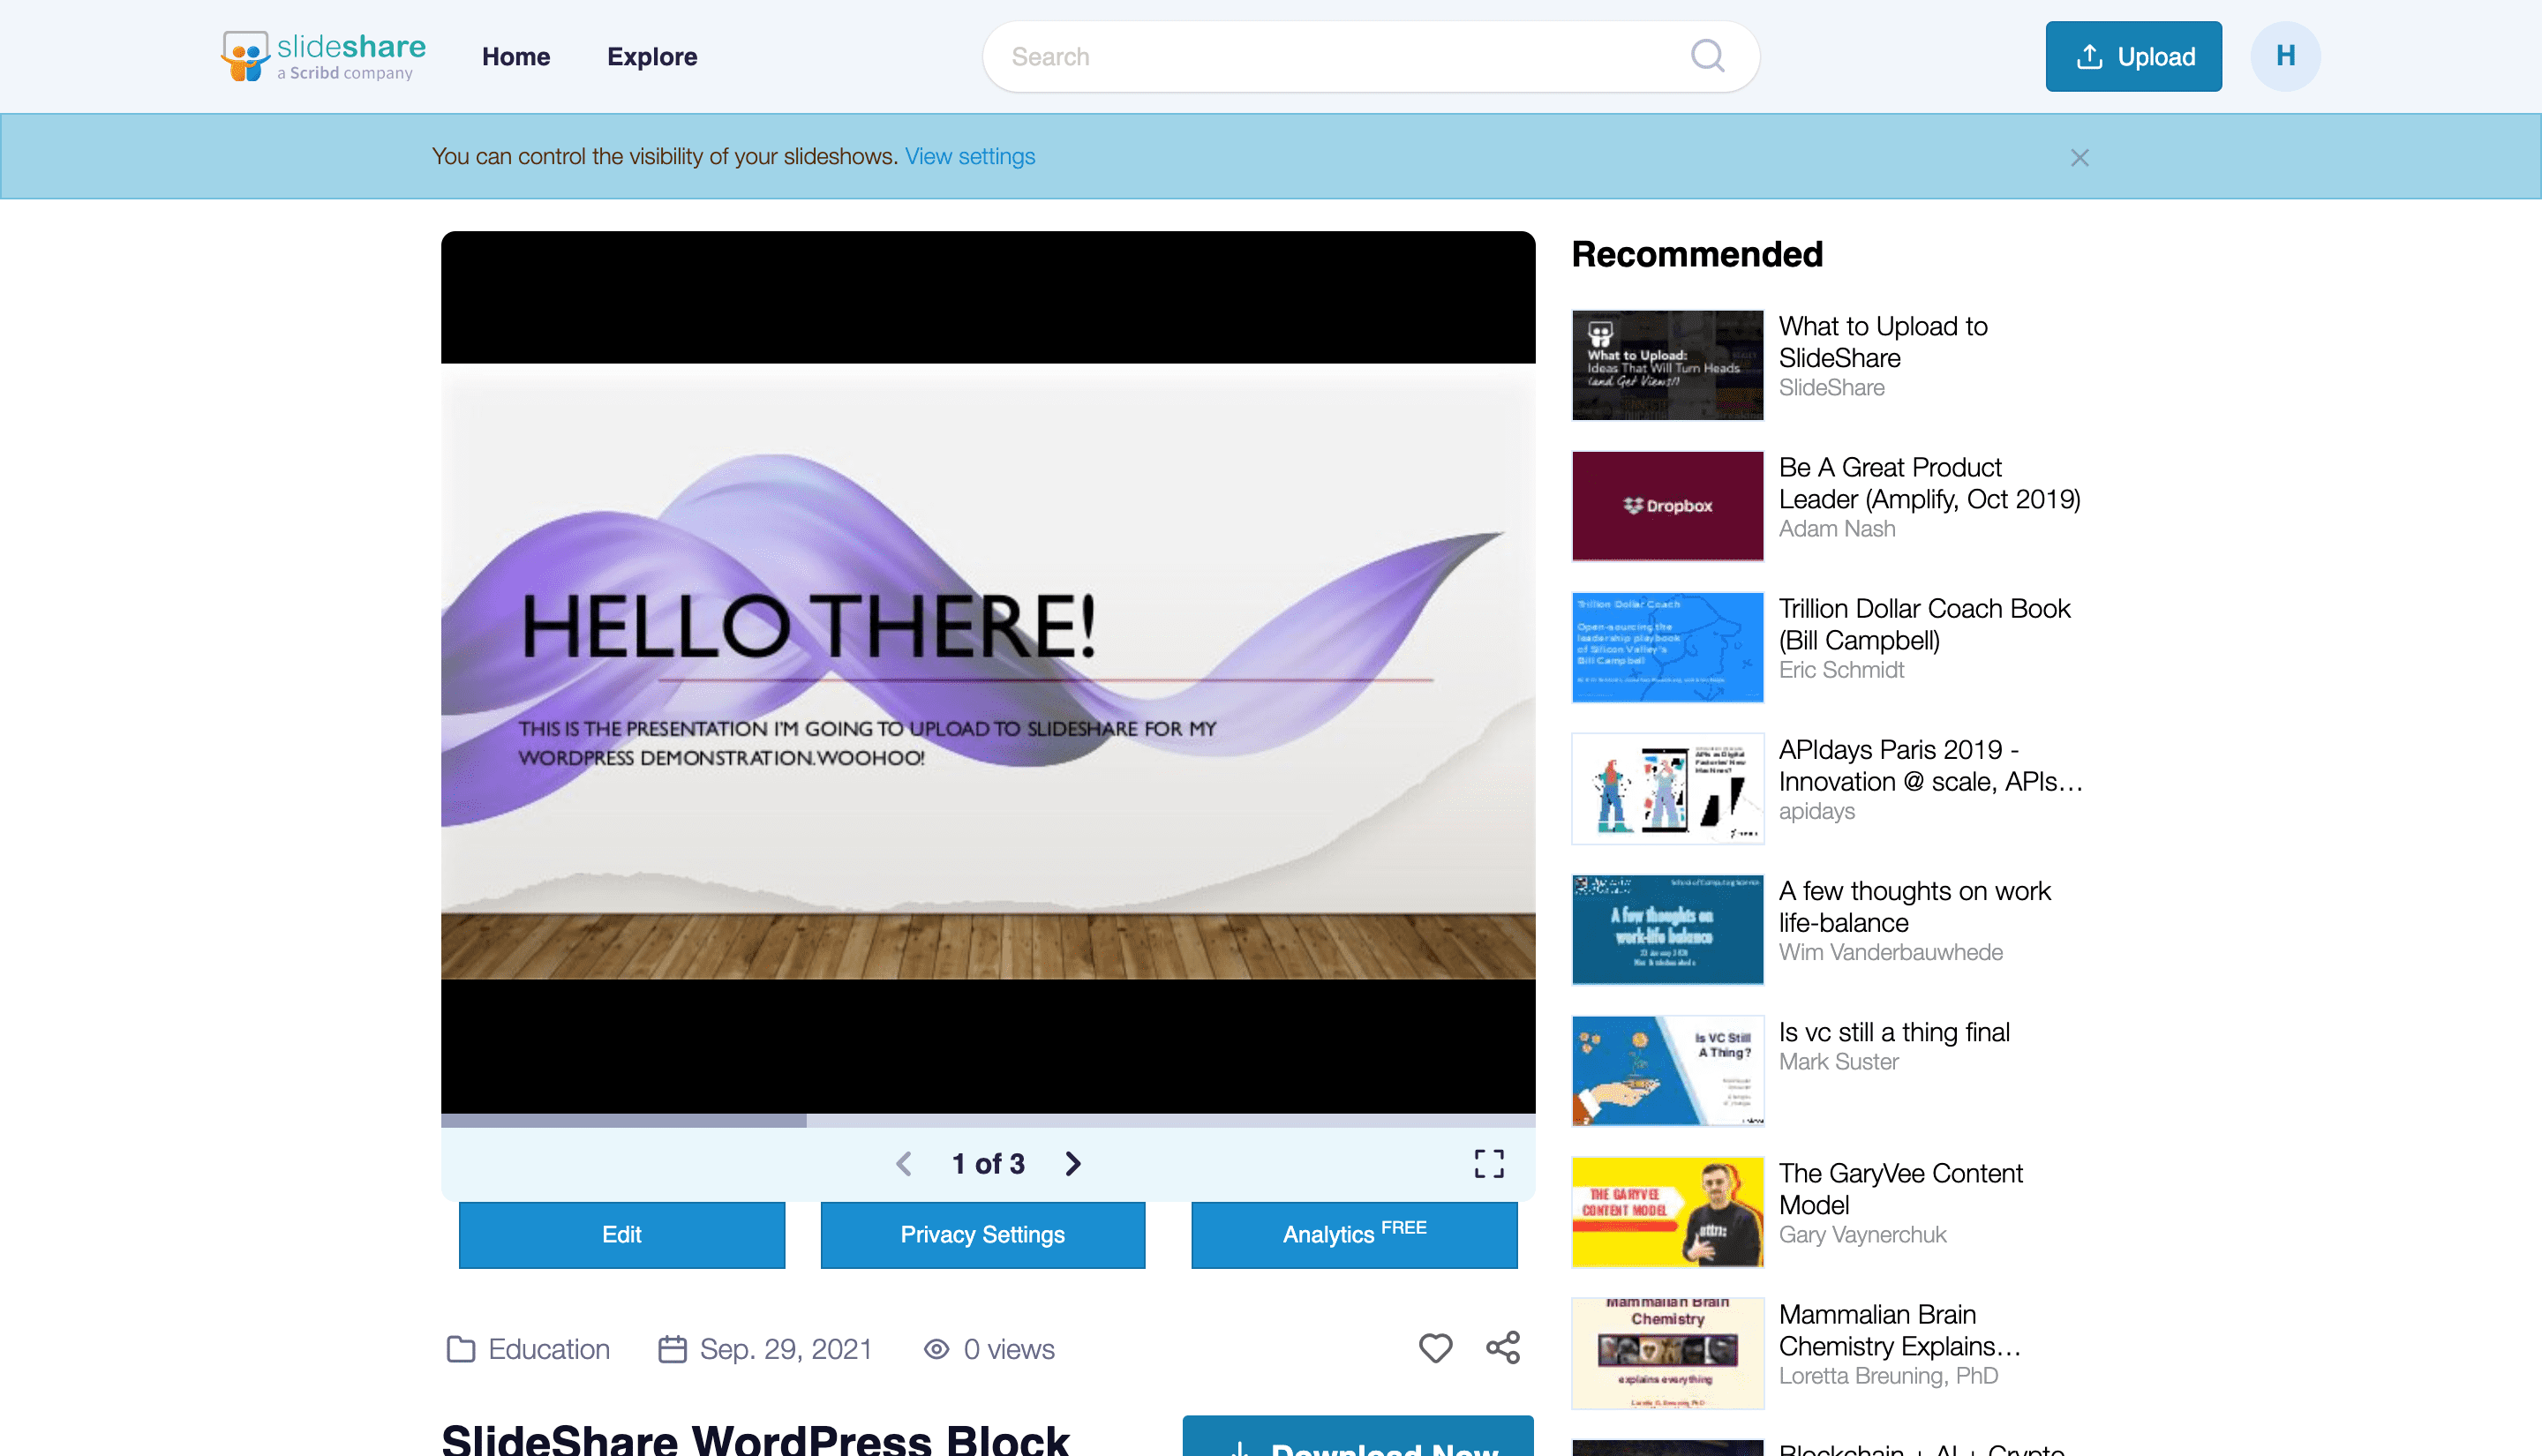Image resolution: width=2542 pixels, height=1456 pixels.
Task: Click the Edit button below the slideshow
Action: 621,1234
